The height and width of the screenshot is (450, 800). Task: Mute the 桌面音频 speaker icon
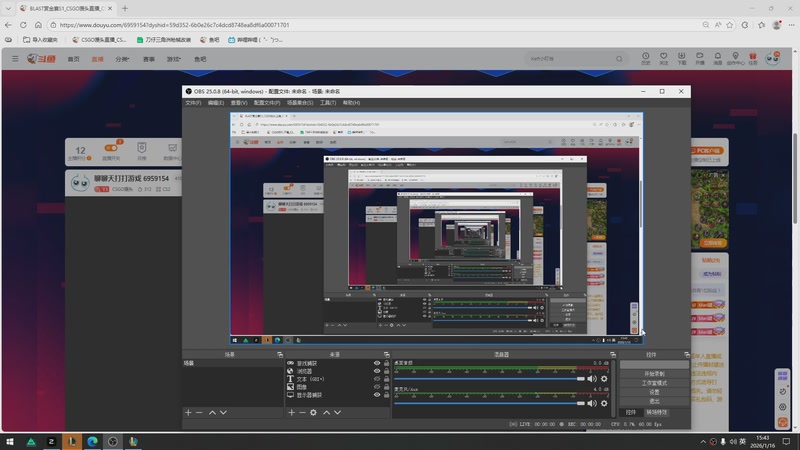coord(592,379)
